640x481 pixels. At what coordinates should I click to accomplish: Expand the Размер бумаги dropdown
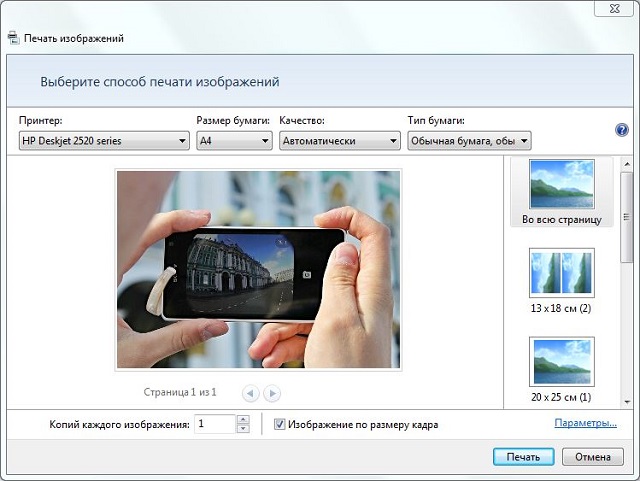point(234,141)
